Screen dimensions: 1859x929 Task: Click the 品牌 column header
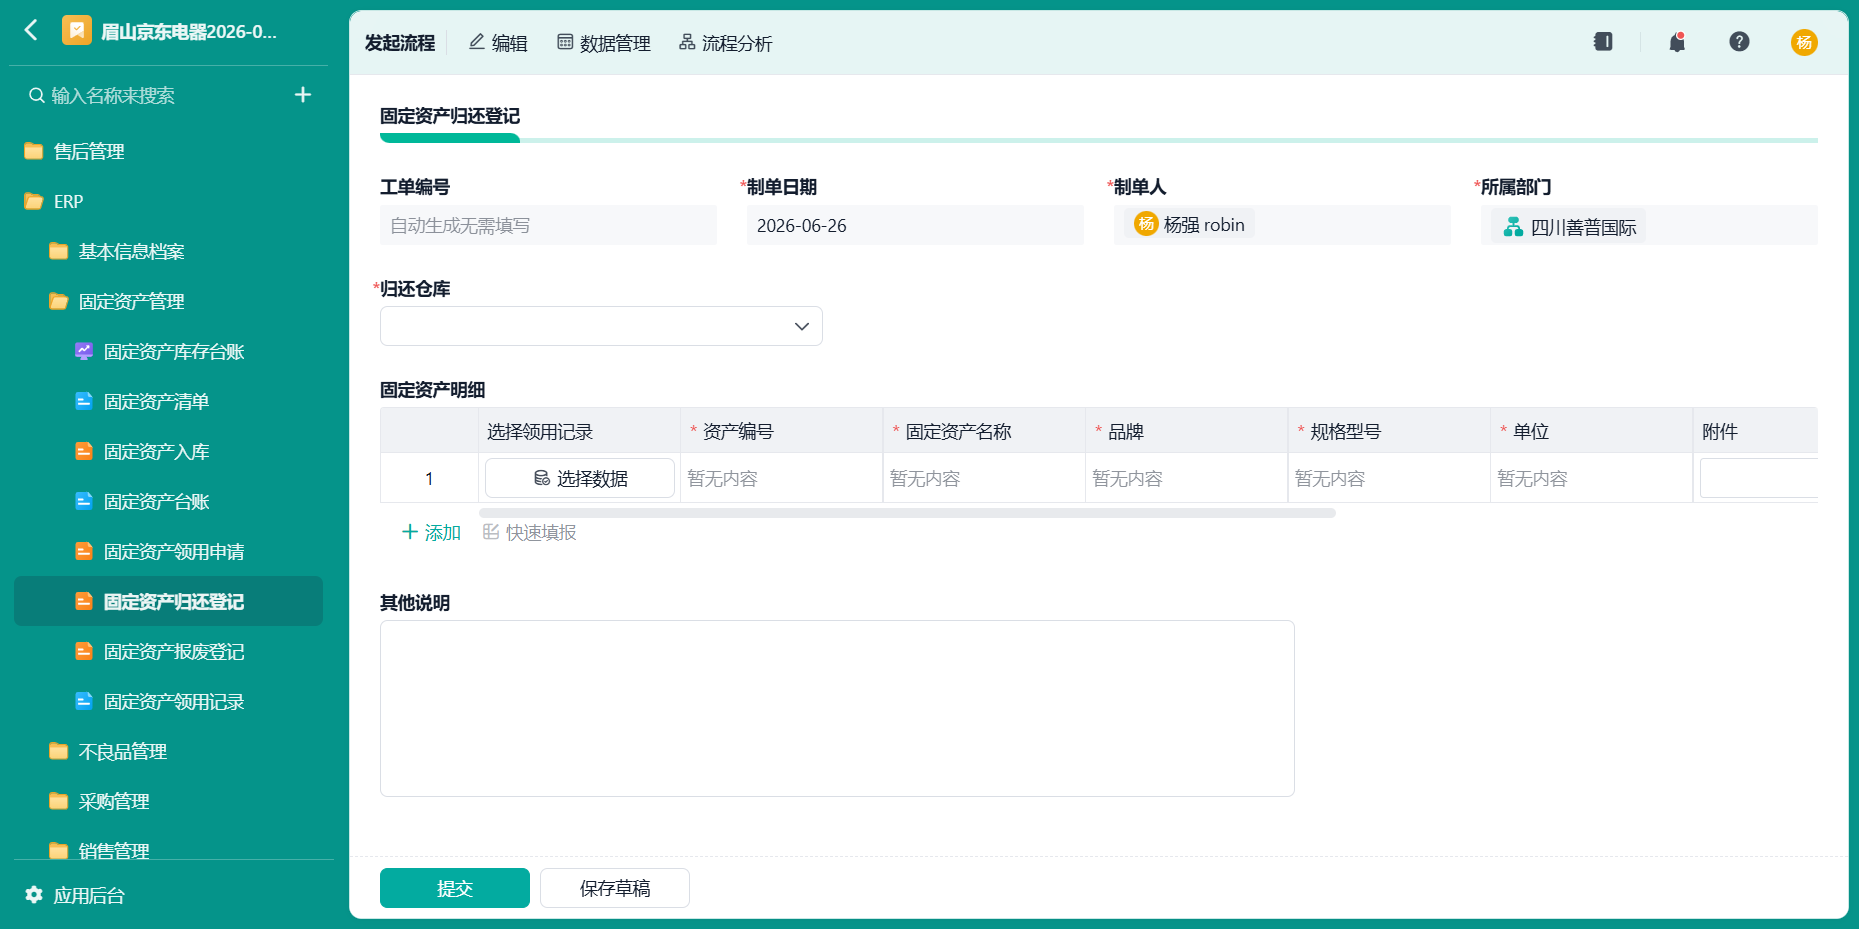[x=1187, y=431]
